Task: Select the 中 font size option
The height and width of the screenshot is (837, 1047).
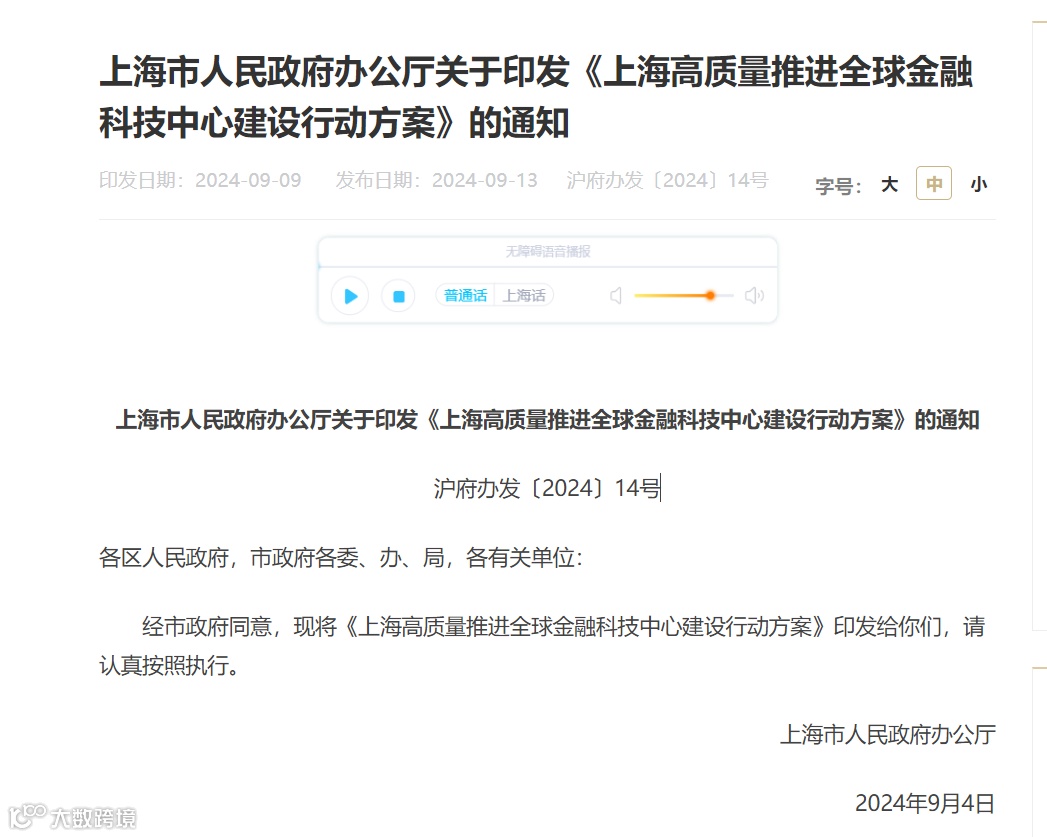Action: 933,183
